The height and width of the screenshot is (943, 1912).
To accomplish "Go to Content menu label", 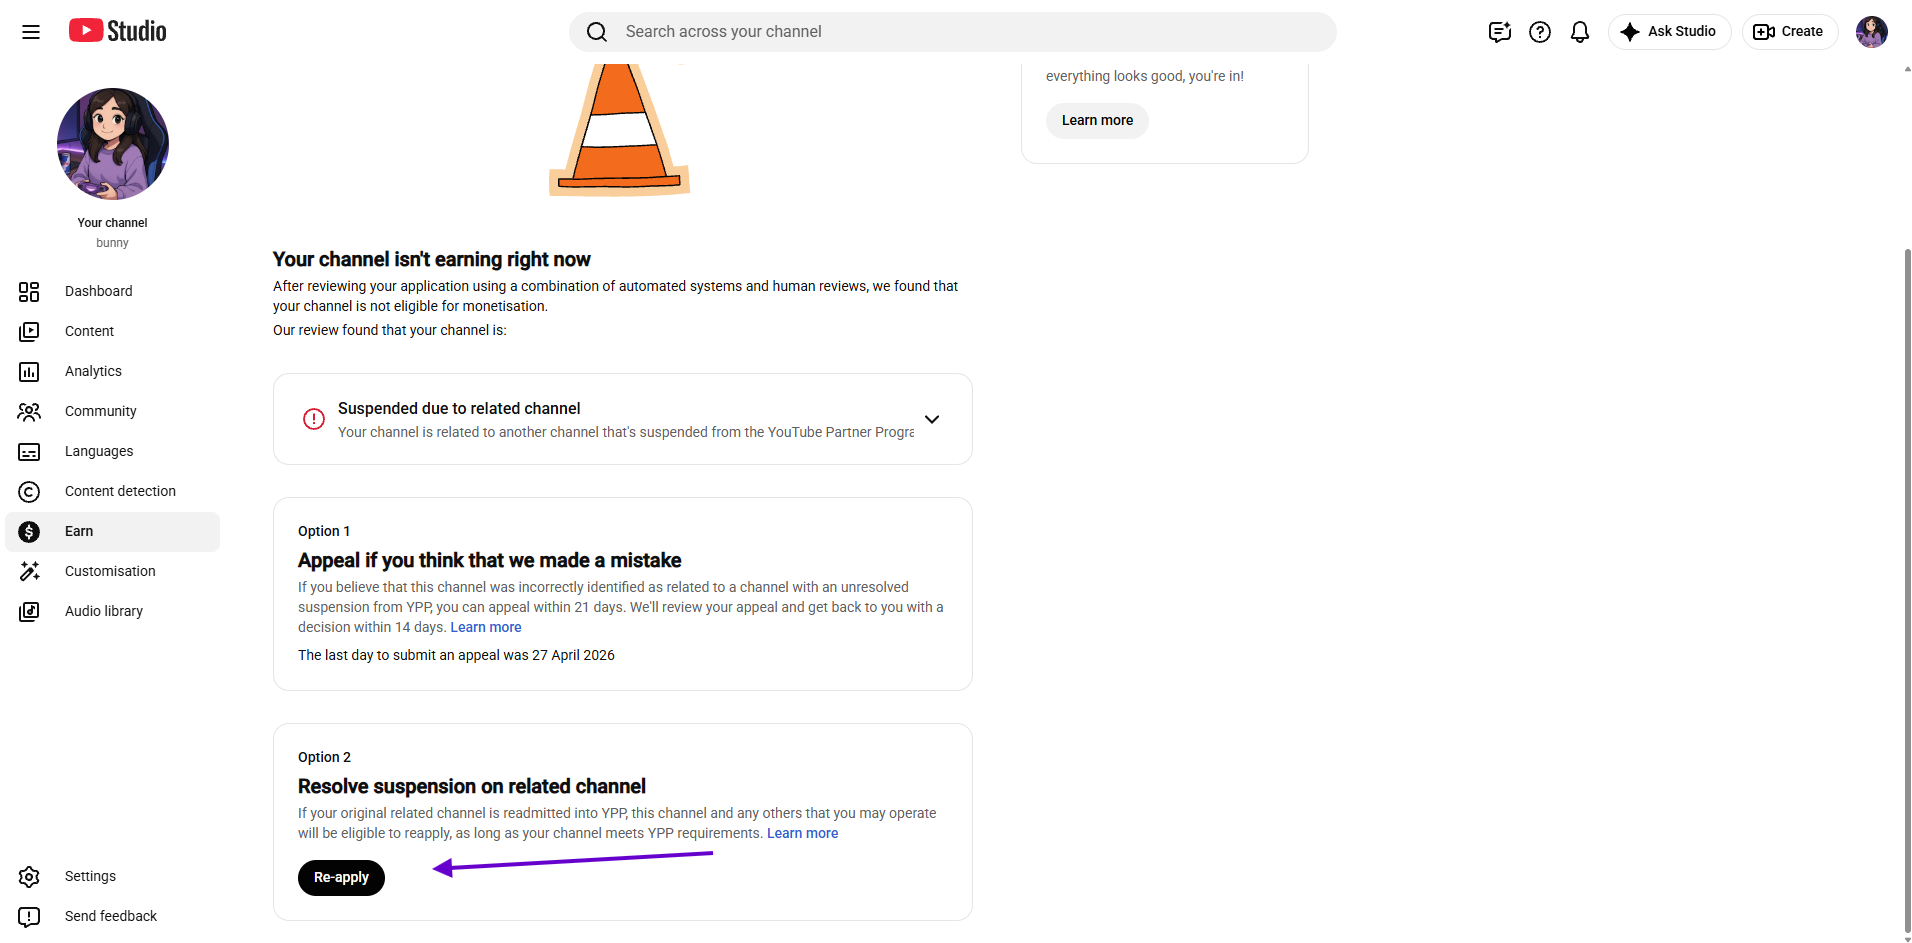I will tap(89, 331).
